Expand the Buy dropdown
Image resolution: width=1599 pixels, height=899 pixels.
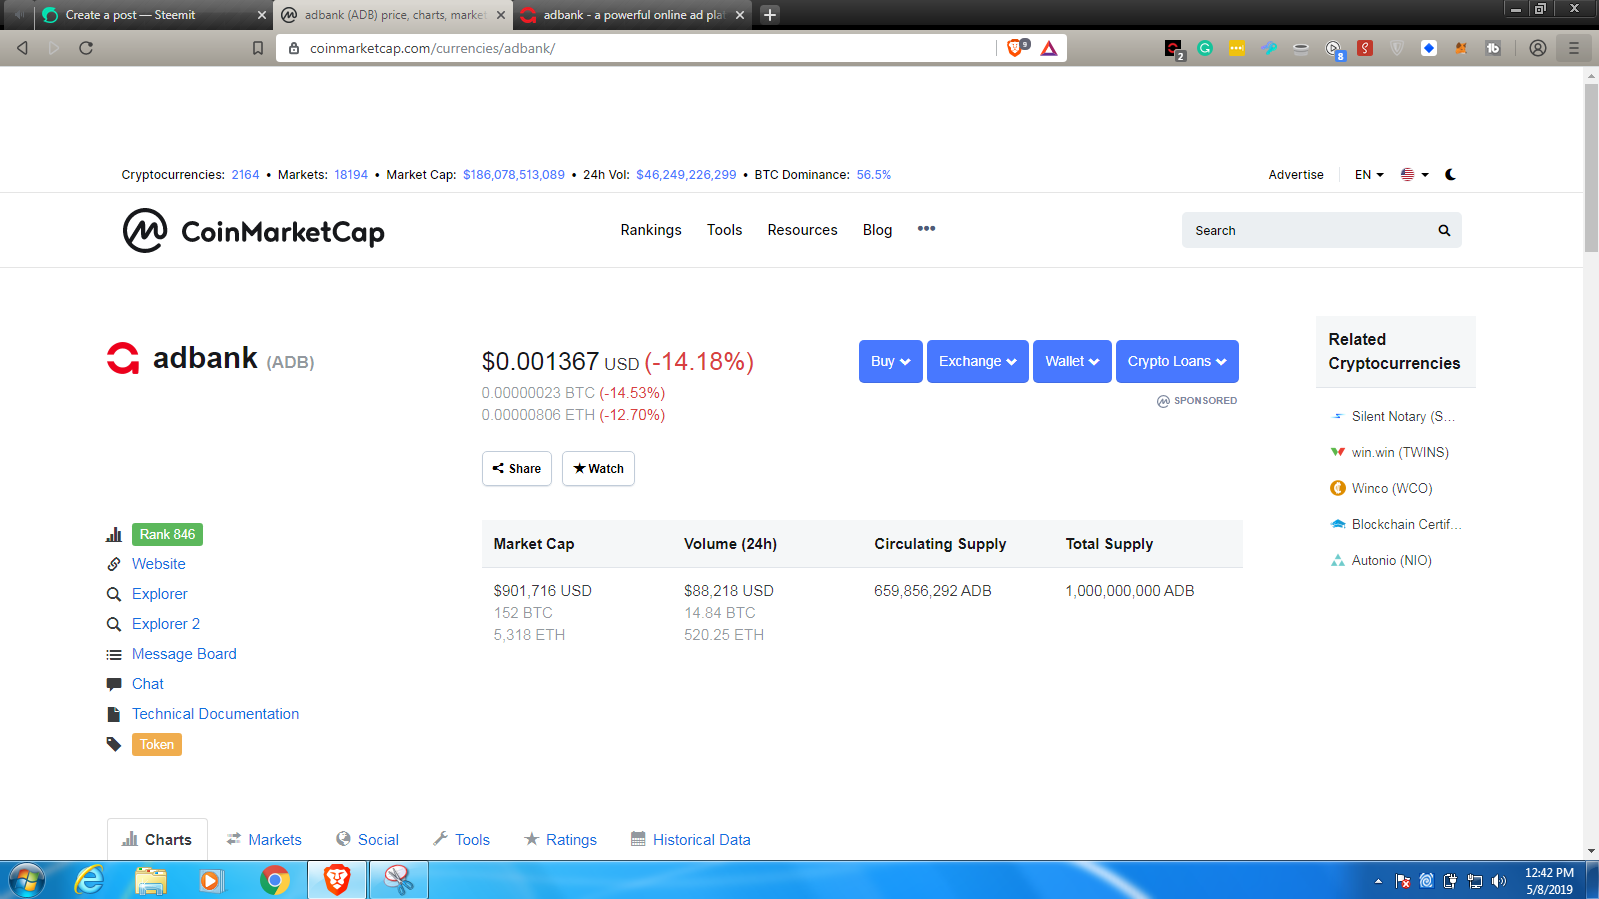tap(891, 361)
